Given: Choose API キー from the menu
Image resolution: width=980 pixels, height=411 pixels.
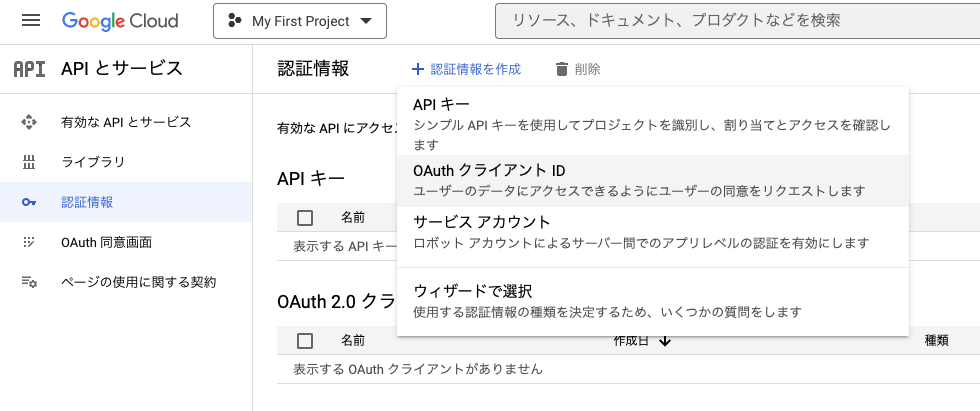Looking at the screenshot, I should (652, 122).
